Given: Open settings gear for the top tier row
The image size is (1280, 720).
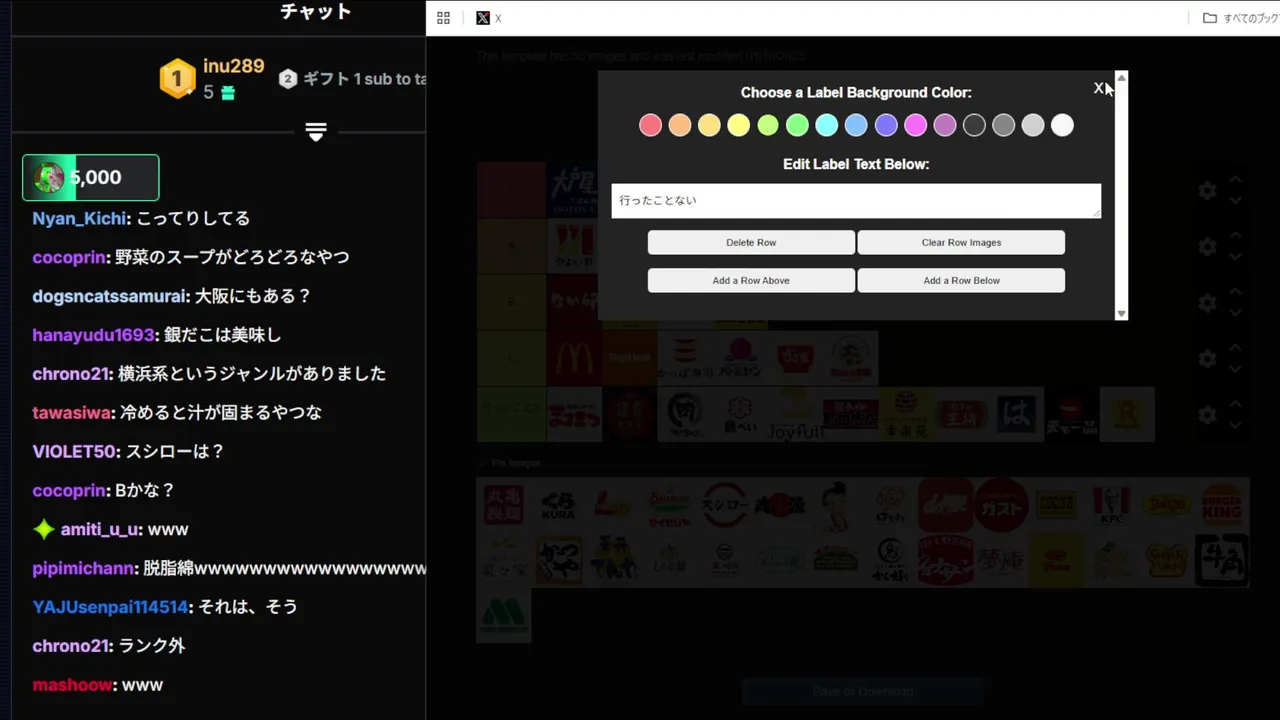Looking at the screenshot, I should [1207, 190].
